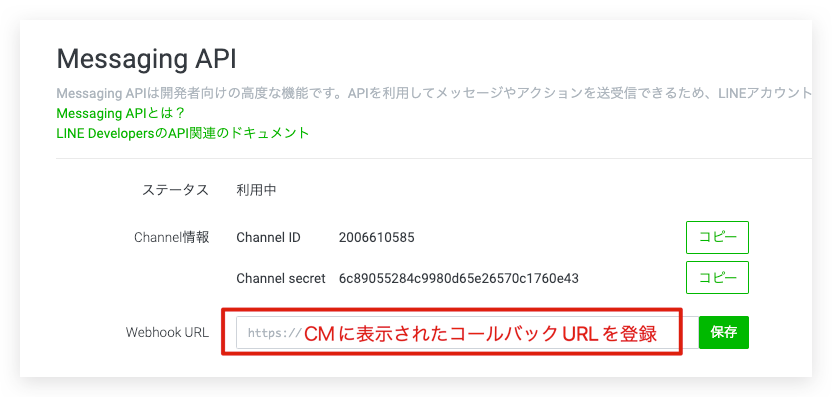Select the Channel ID value 2006610585
Screen dimensions: 832x397
pyautogui.click(x=376, y=238)
